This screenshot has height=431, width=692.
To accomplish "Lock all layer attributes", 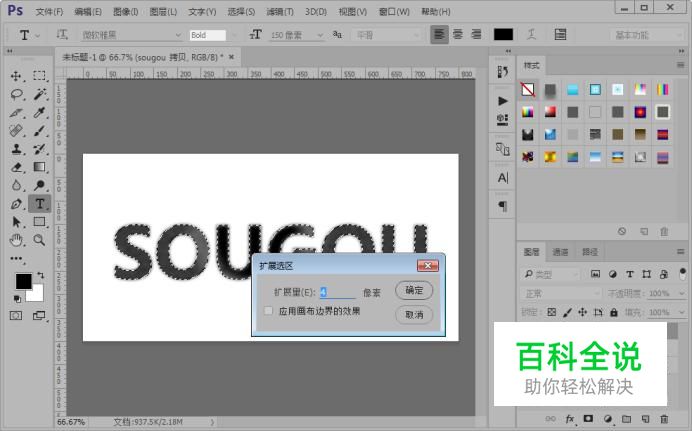I will pyautogui.click(x=613, y=312).
